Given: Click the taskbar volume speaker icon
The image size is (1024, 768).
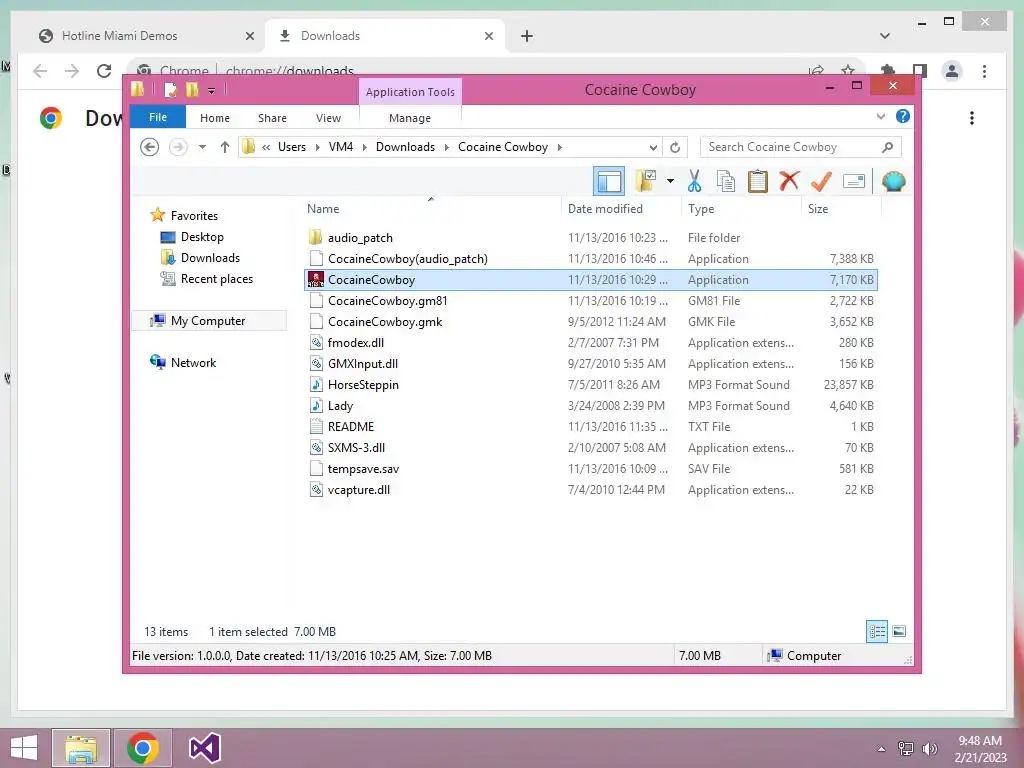Looking at the screenshot, I should [x=929, y=749].
